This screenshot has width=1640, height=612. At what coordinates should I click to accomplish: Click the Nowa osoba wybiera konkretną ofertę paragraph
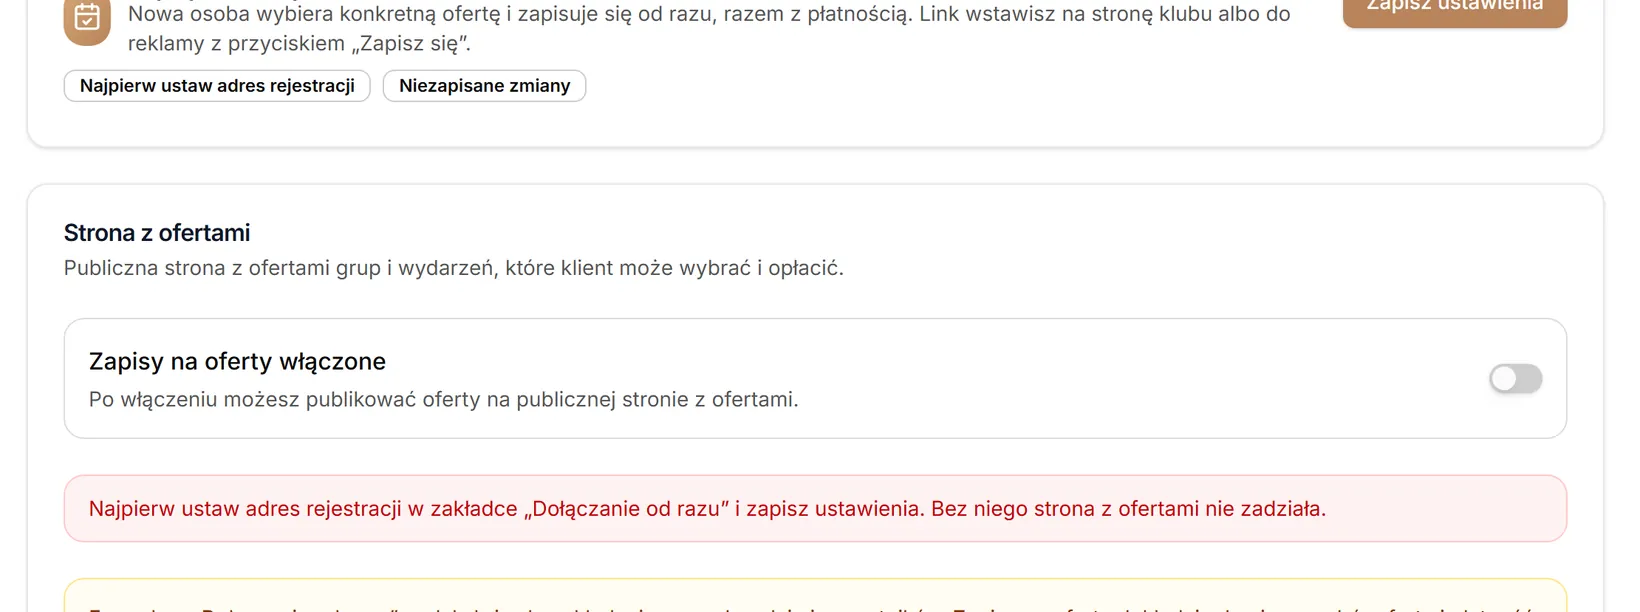point(709,29)
